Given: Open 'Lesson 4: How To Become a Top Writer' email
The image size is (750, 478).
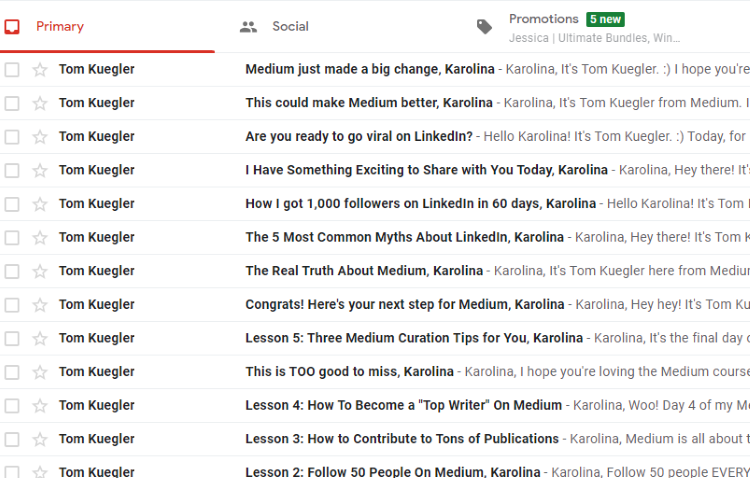Looking at the screenshot, I should pos(375,405).
